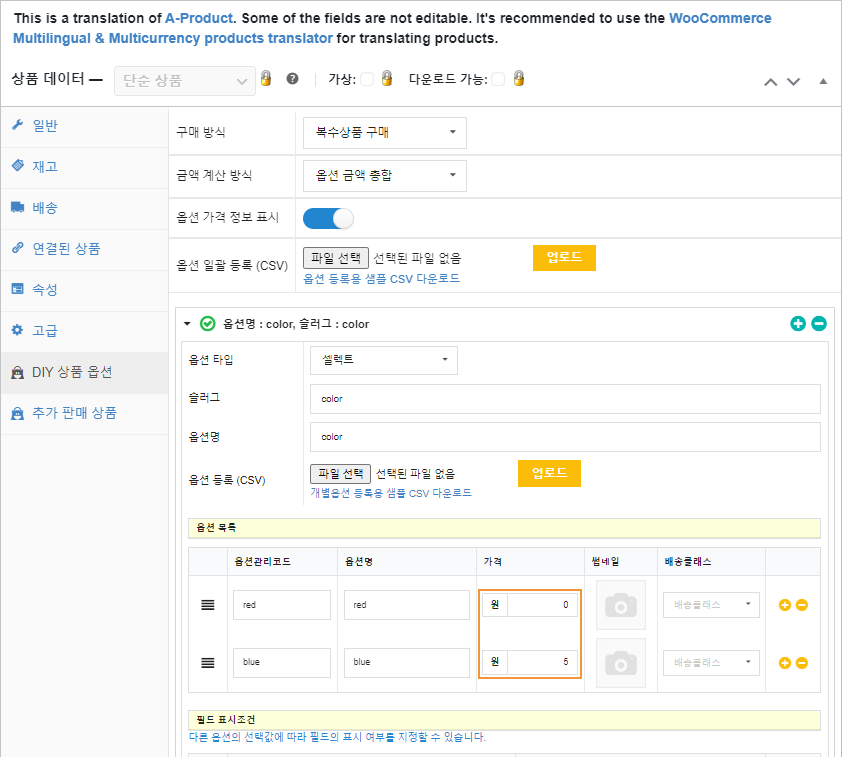Click price input field for blue option
The height and width of the screenshot is (757, 842).
[x=541, y=662]
